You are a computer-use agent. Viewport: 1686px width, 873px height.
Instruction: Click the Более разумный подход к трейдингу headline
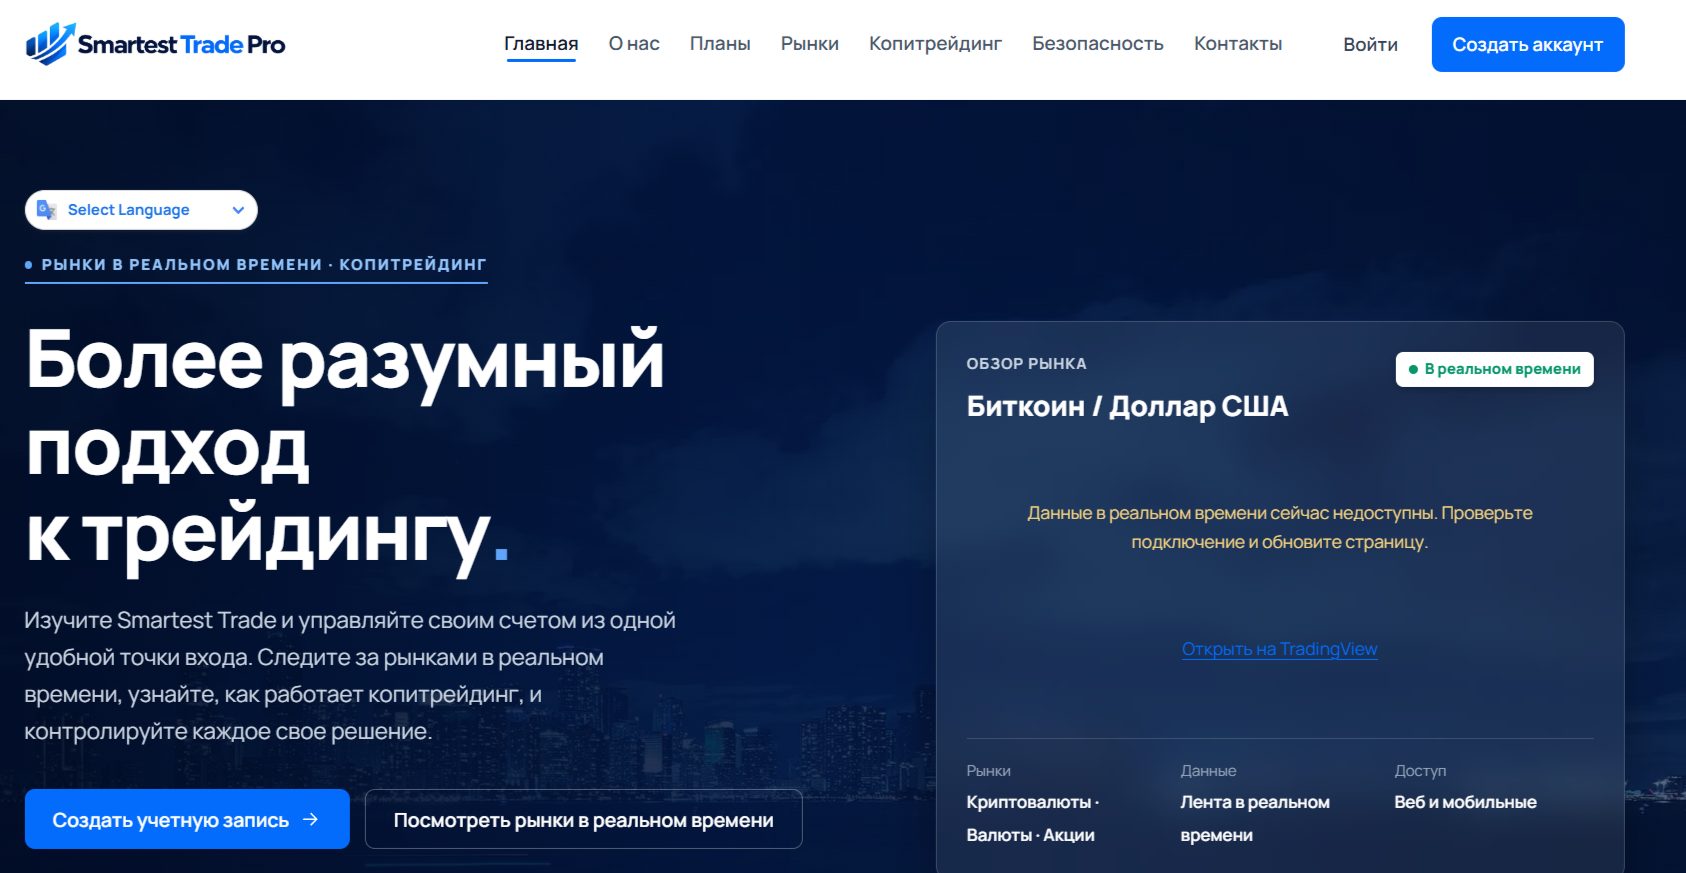pos(345,449)
